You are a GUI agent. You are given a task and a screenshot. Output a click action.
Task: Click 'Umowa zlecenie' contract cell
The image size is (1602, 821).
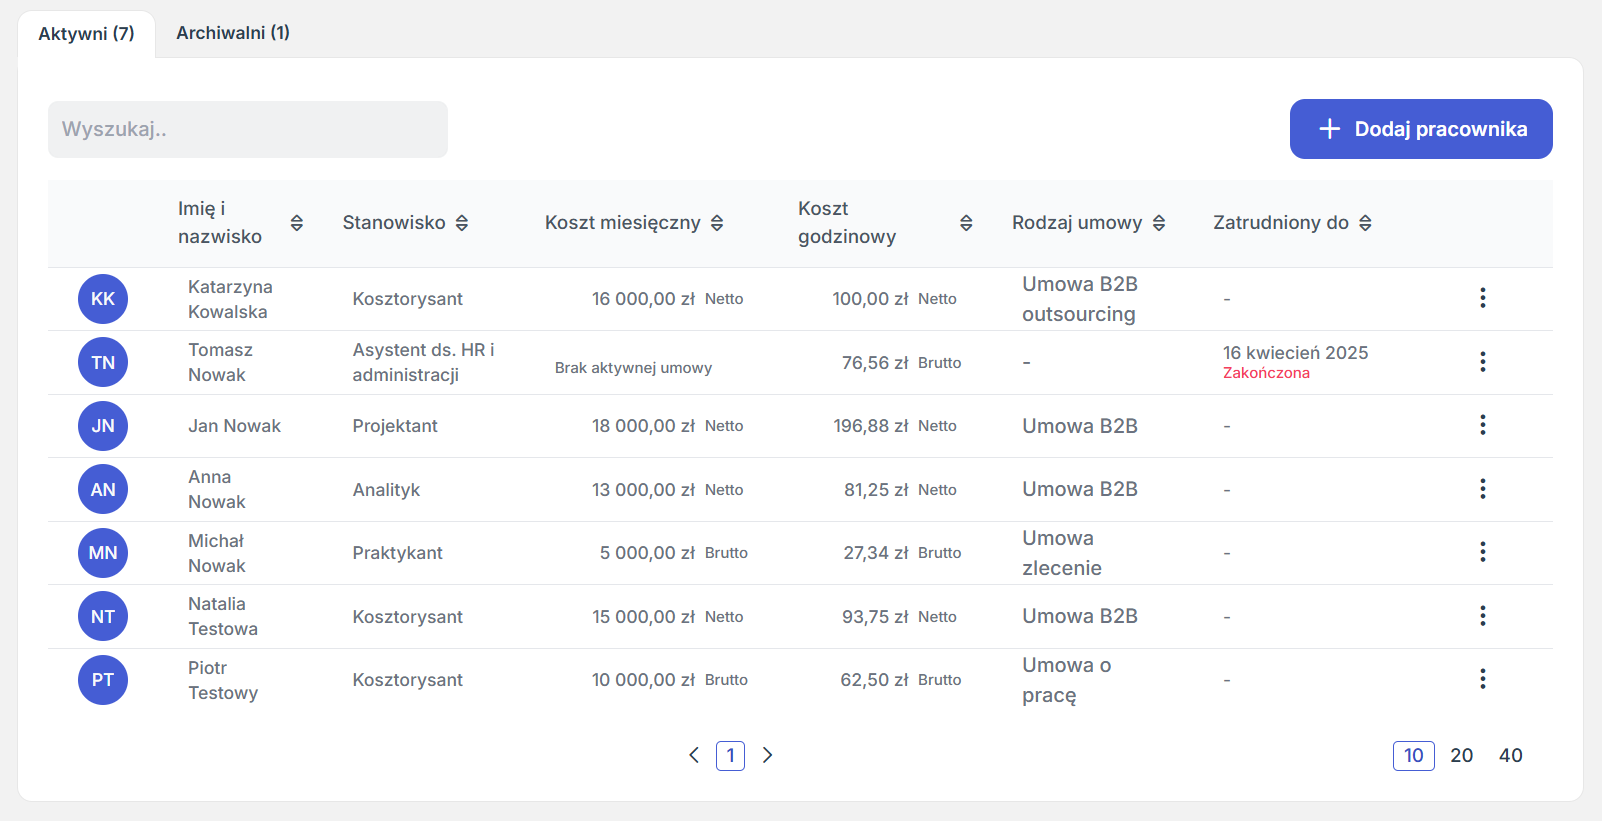coord(1062,553)
